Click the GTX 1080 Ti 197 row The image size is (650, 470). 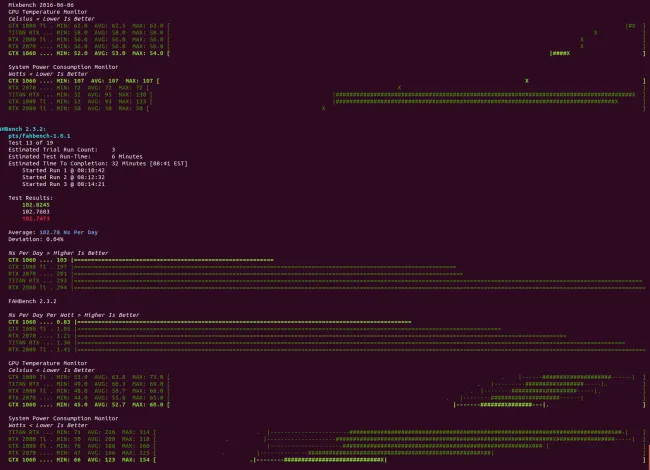232,267
